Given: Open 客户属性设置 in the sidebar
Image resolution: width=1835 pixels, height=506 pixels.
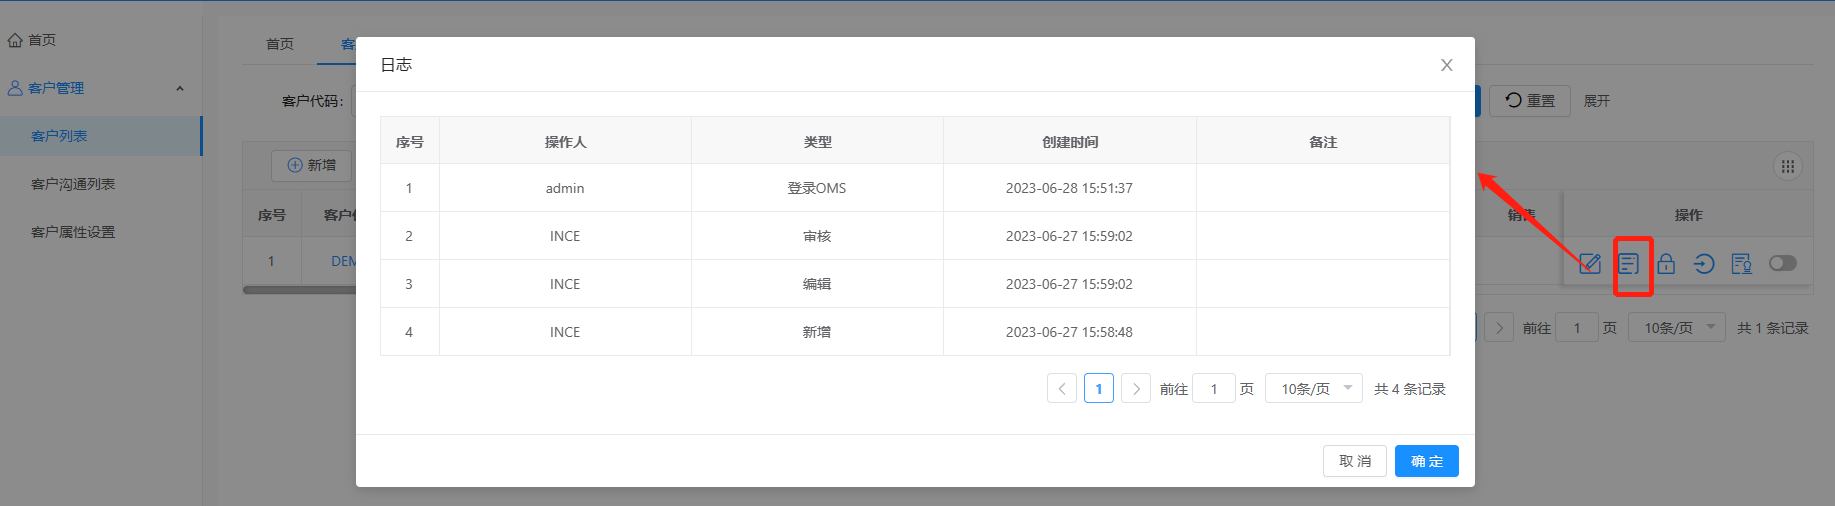Looking at the screenshot, I should pos(73,232).
